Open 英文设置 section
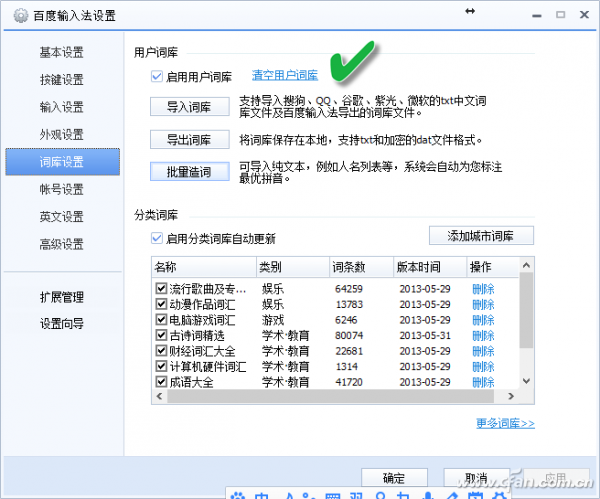 [x=62, y=217]
